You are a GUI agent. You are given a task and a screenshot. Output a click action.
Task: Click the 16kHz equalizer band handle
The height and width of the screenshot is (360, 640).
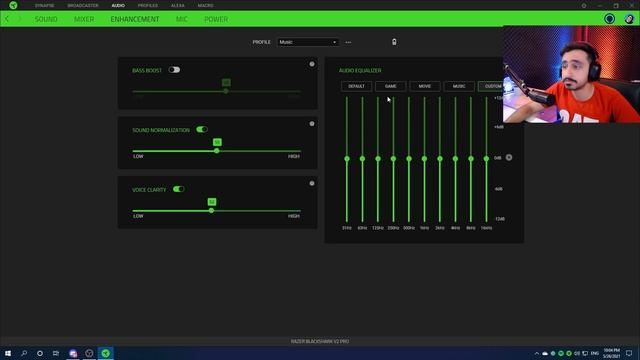click(486, 158)
